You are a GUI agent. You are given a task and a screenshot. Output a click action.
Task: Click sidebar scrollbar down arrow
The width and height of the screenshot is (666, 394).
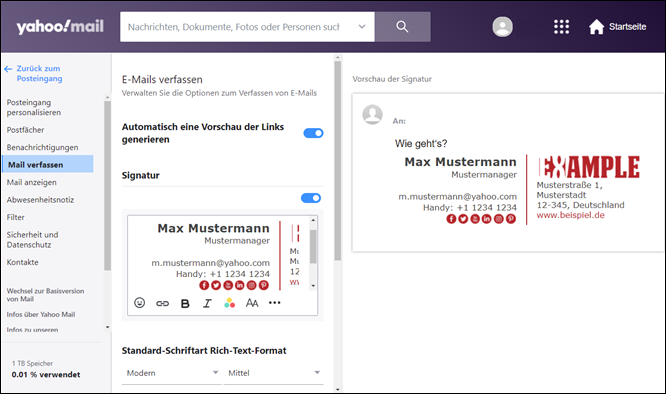click(x=107, y=327)
